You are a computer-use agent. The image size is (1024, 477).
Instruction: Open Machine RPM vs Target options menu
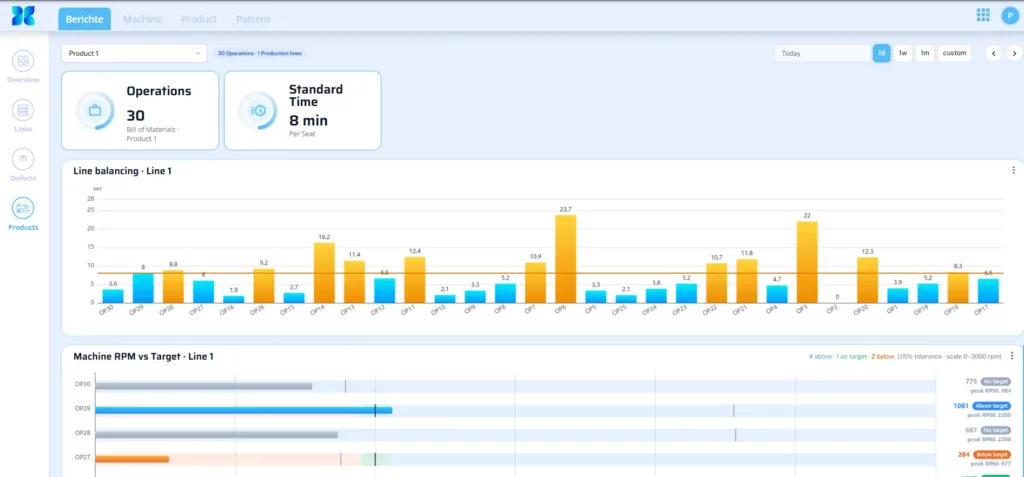tap(1012, 356)
